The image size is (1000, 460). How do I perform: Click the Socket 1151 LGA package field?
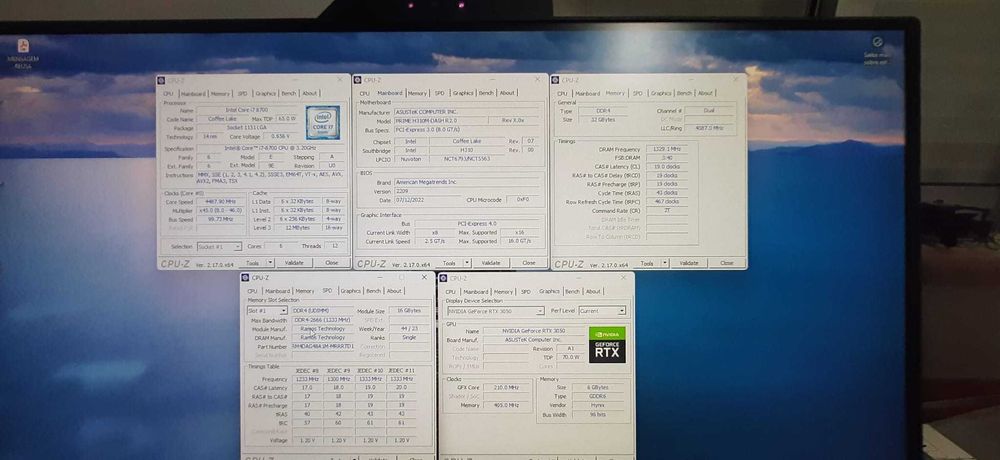[x=247, y=128]
